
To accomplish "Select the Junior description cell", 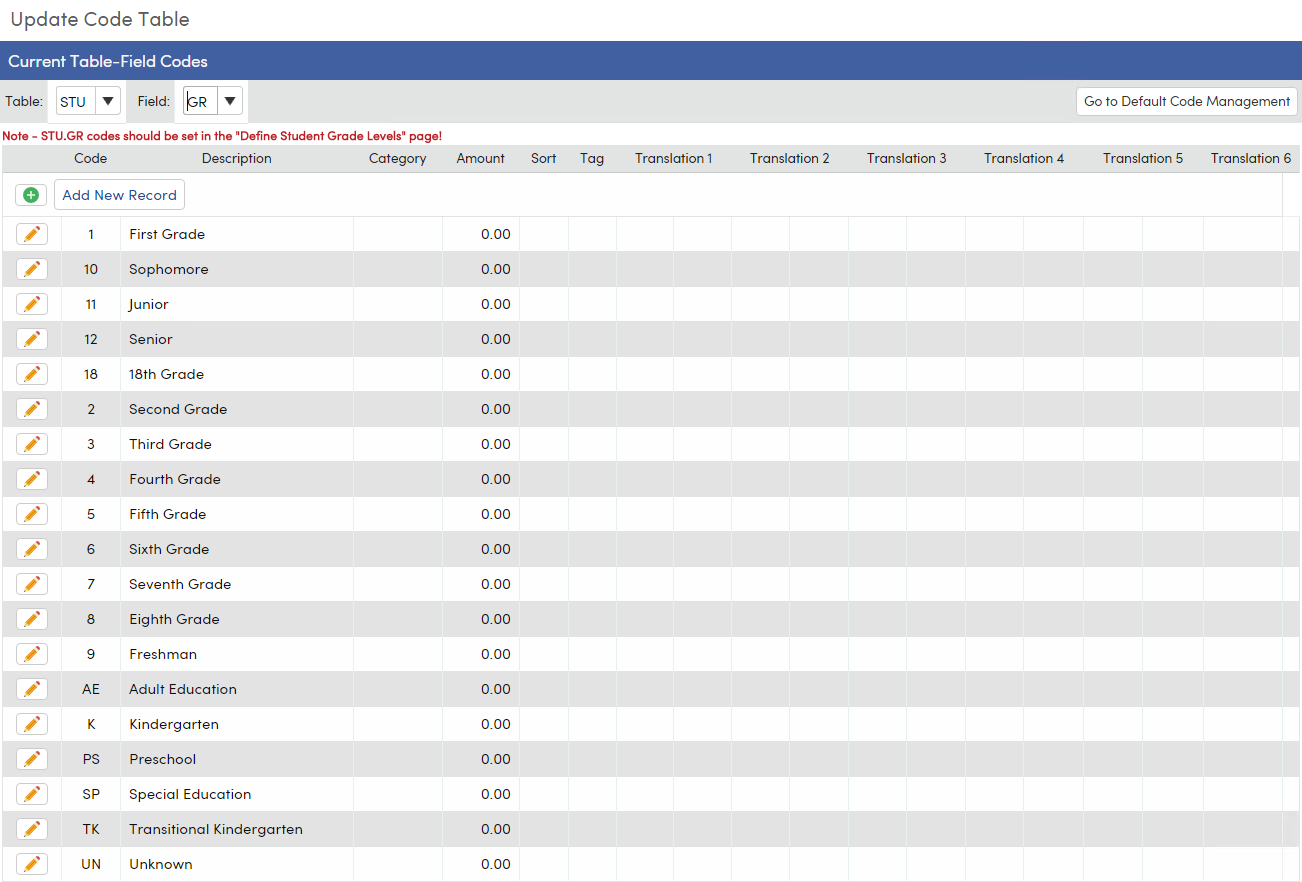I will (237, 304).
